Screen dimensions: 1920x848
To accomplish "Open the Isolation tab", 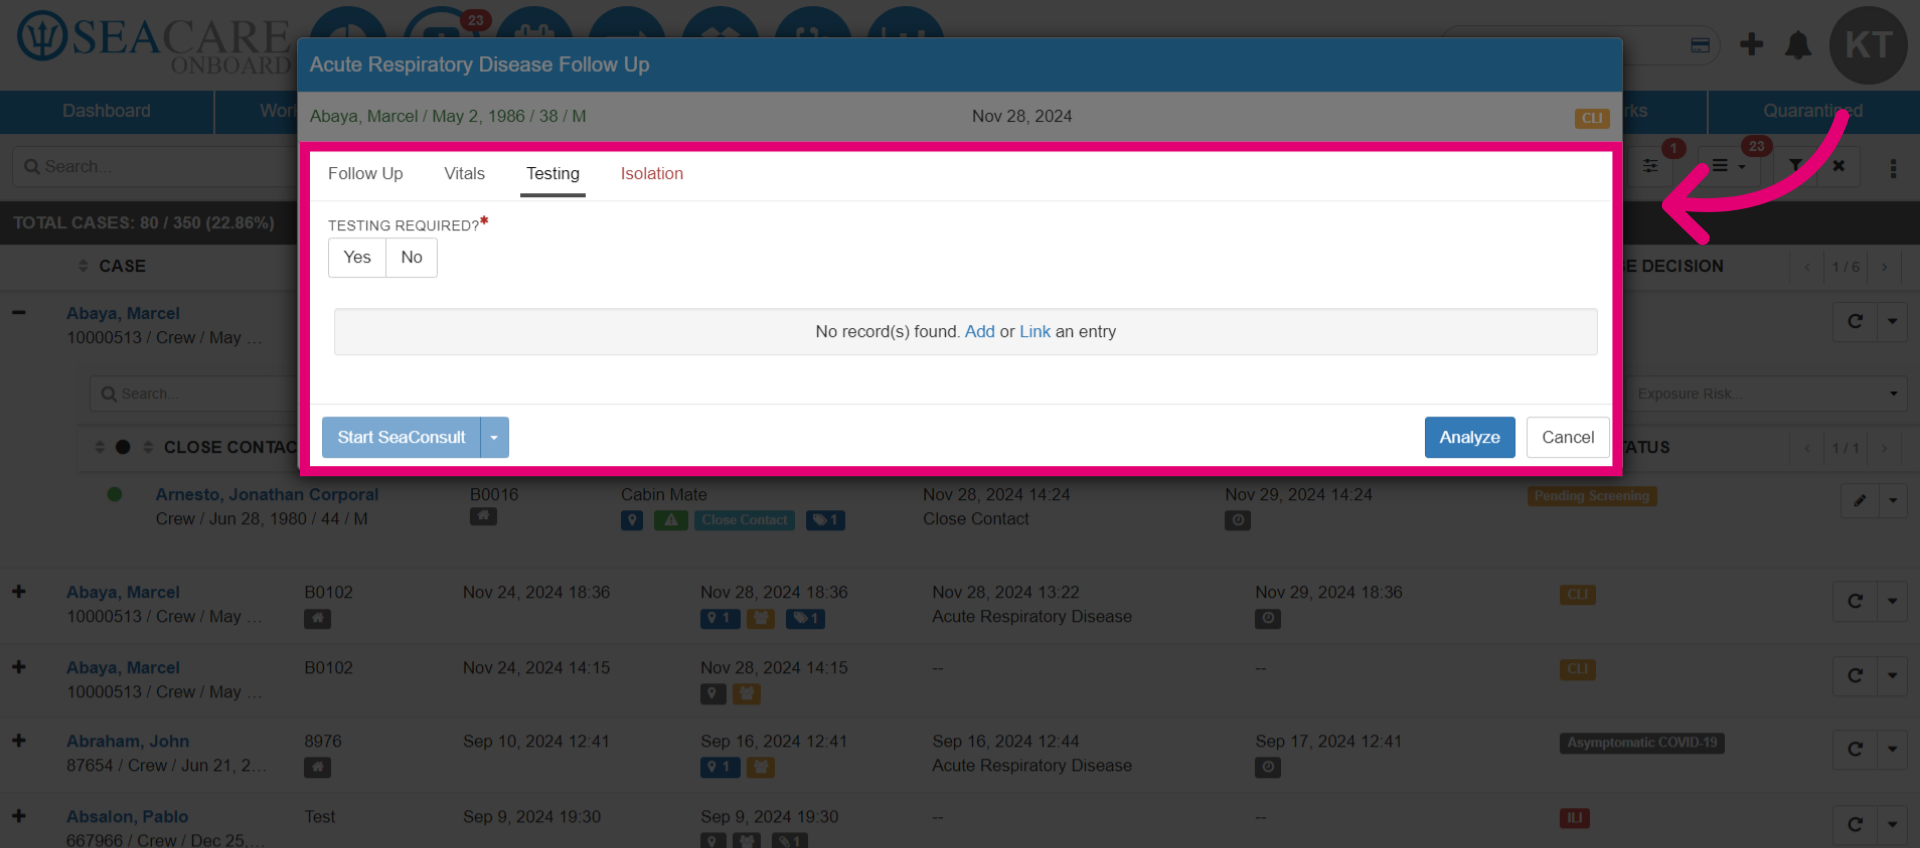I will click(x=652, y=173).
